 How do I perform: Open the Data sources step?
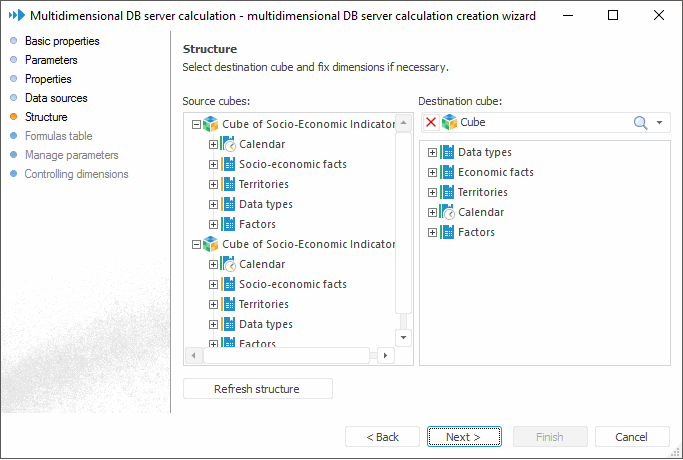coord(56,98)
